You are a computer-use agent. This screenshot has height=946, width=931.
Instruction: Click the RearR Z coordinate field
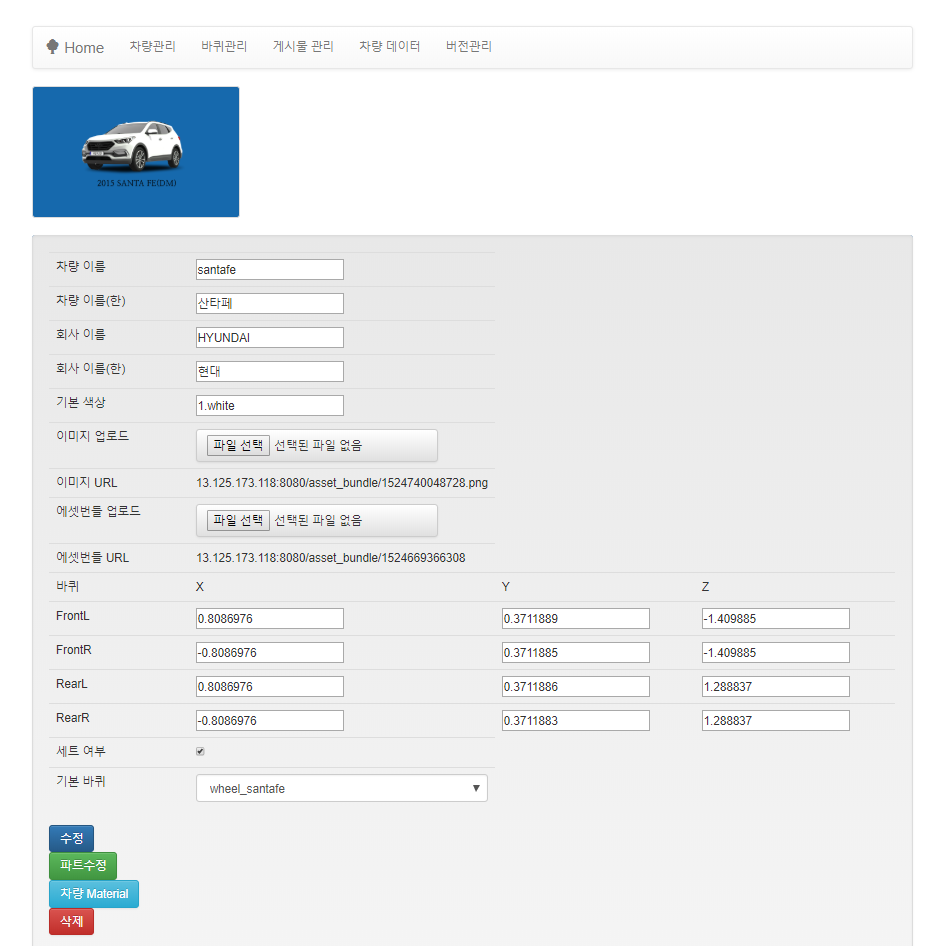[775, 721]
